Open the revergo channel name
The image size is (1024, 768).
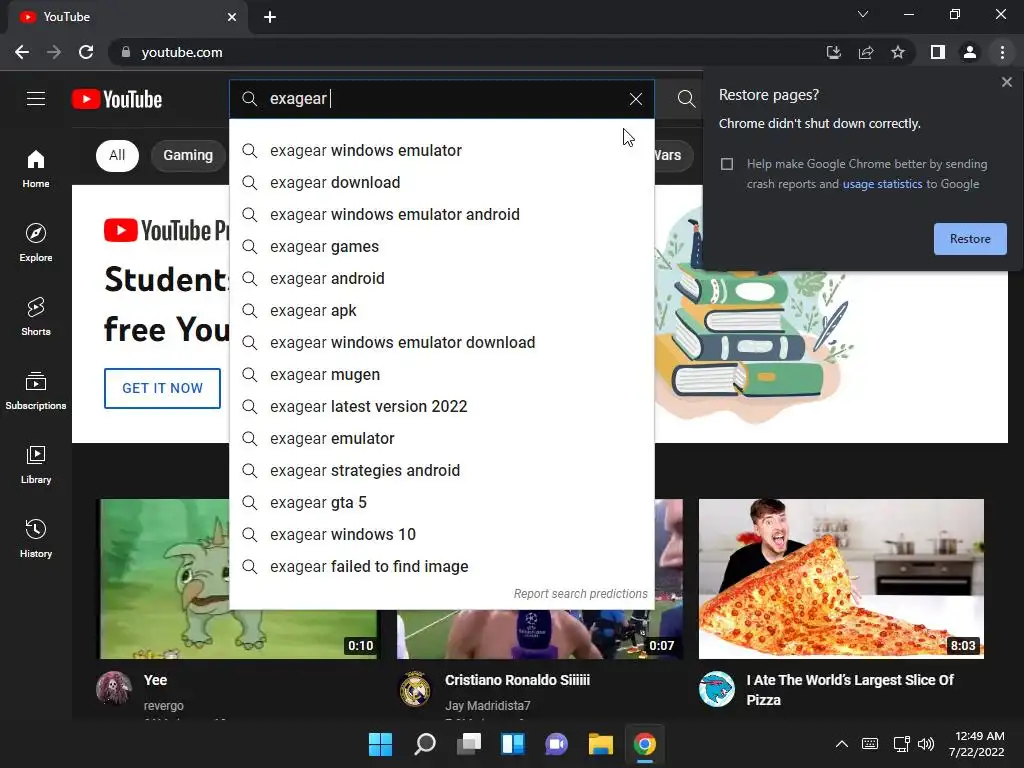pyautogui.click(x=163, y=705)
